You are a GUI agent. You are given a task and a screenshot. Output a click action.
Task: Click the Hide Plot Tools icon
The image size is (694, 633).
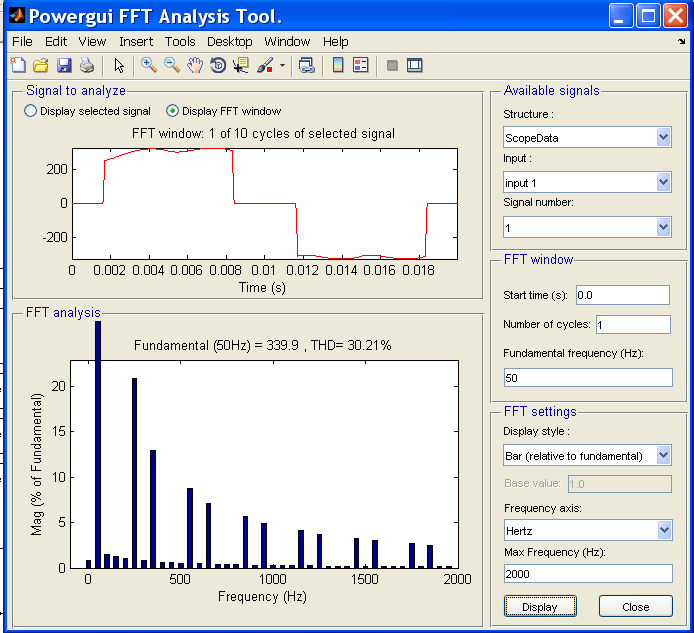click(x=392, y=66)
